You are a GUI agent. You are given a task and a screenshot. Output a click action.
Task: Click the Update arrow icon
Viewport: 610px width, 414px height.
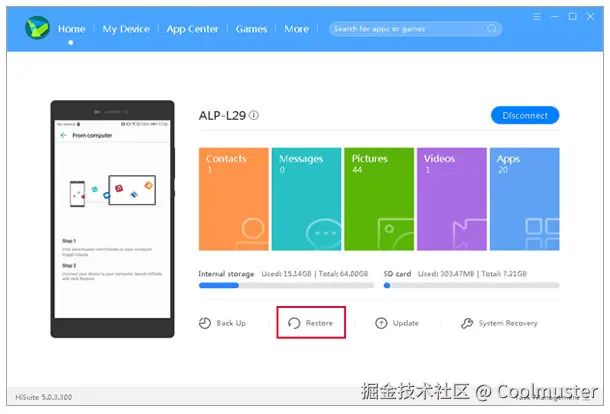381,323
